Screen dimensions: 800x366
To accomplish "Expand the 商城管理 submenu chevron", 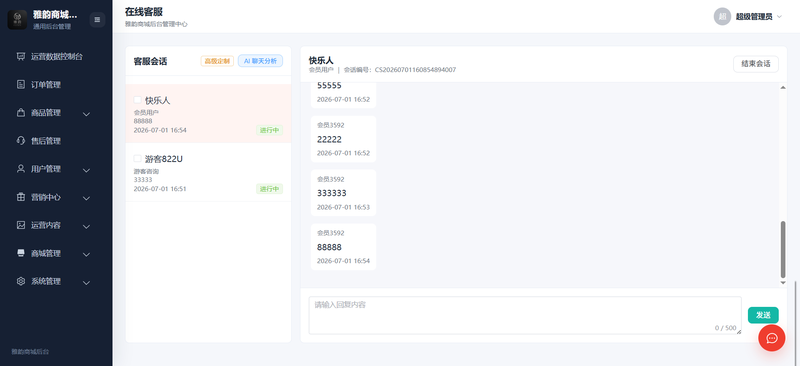I will (x=86, y=254).
